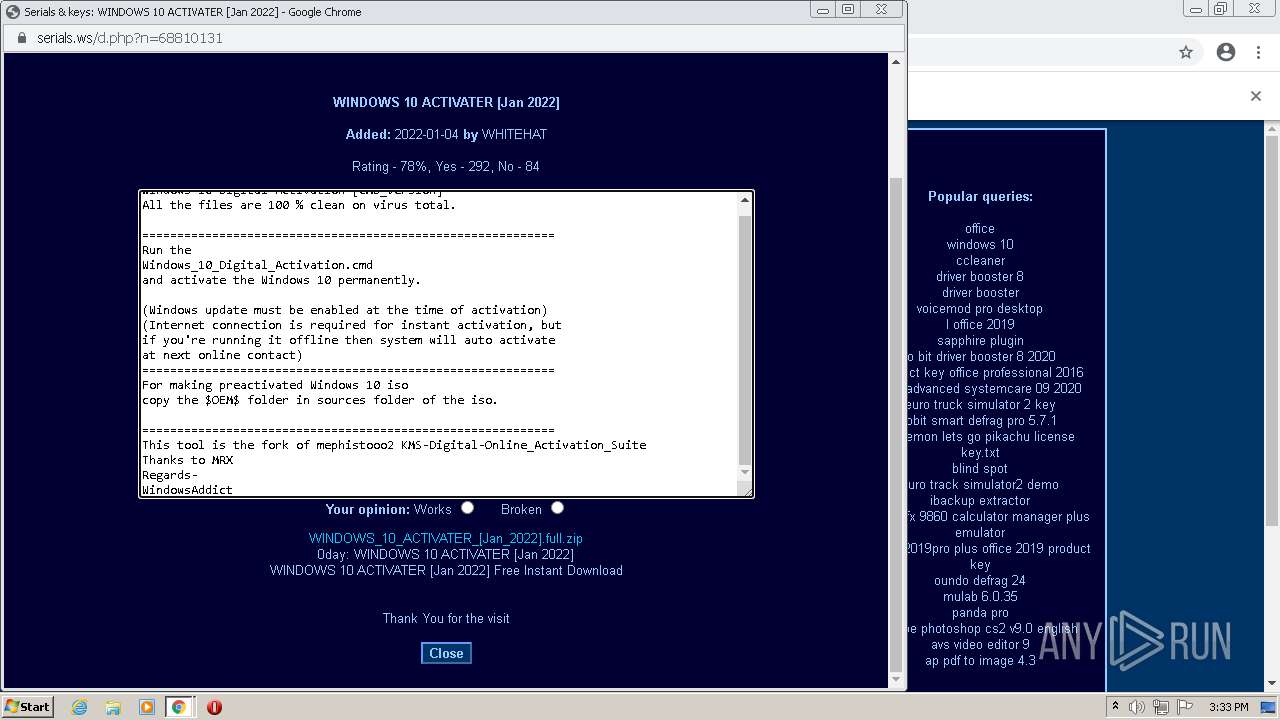The image size is (1280, 720).
Task: Select the Broken opinion radio button
Action: point(557,508)
